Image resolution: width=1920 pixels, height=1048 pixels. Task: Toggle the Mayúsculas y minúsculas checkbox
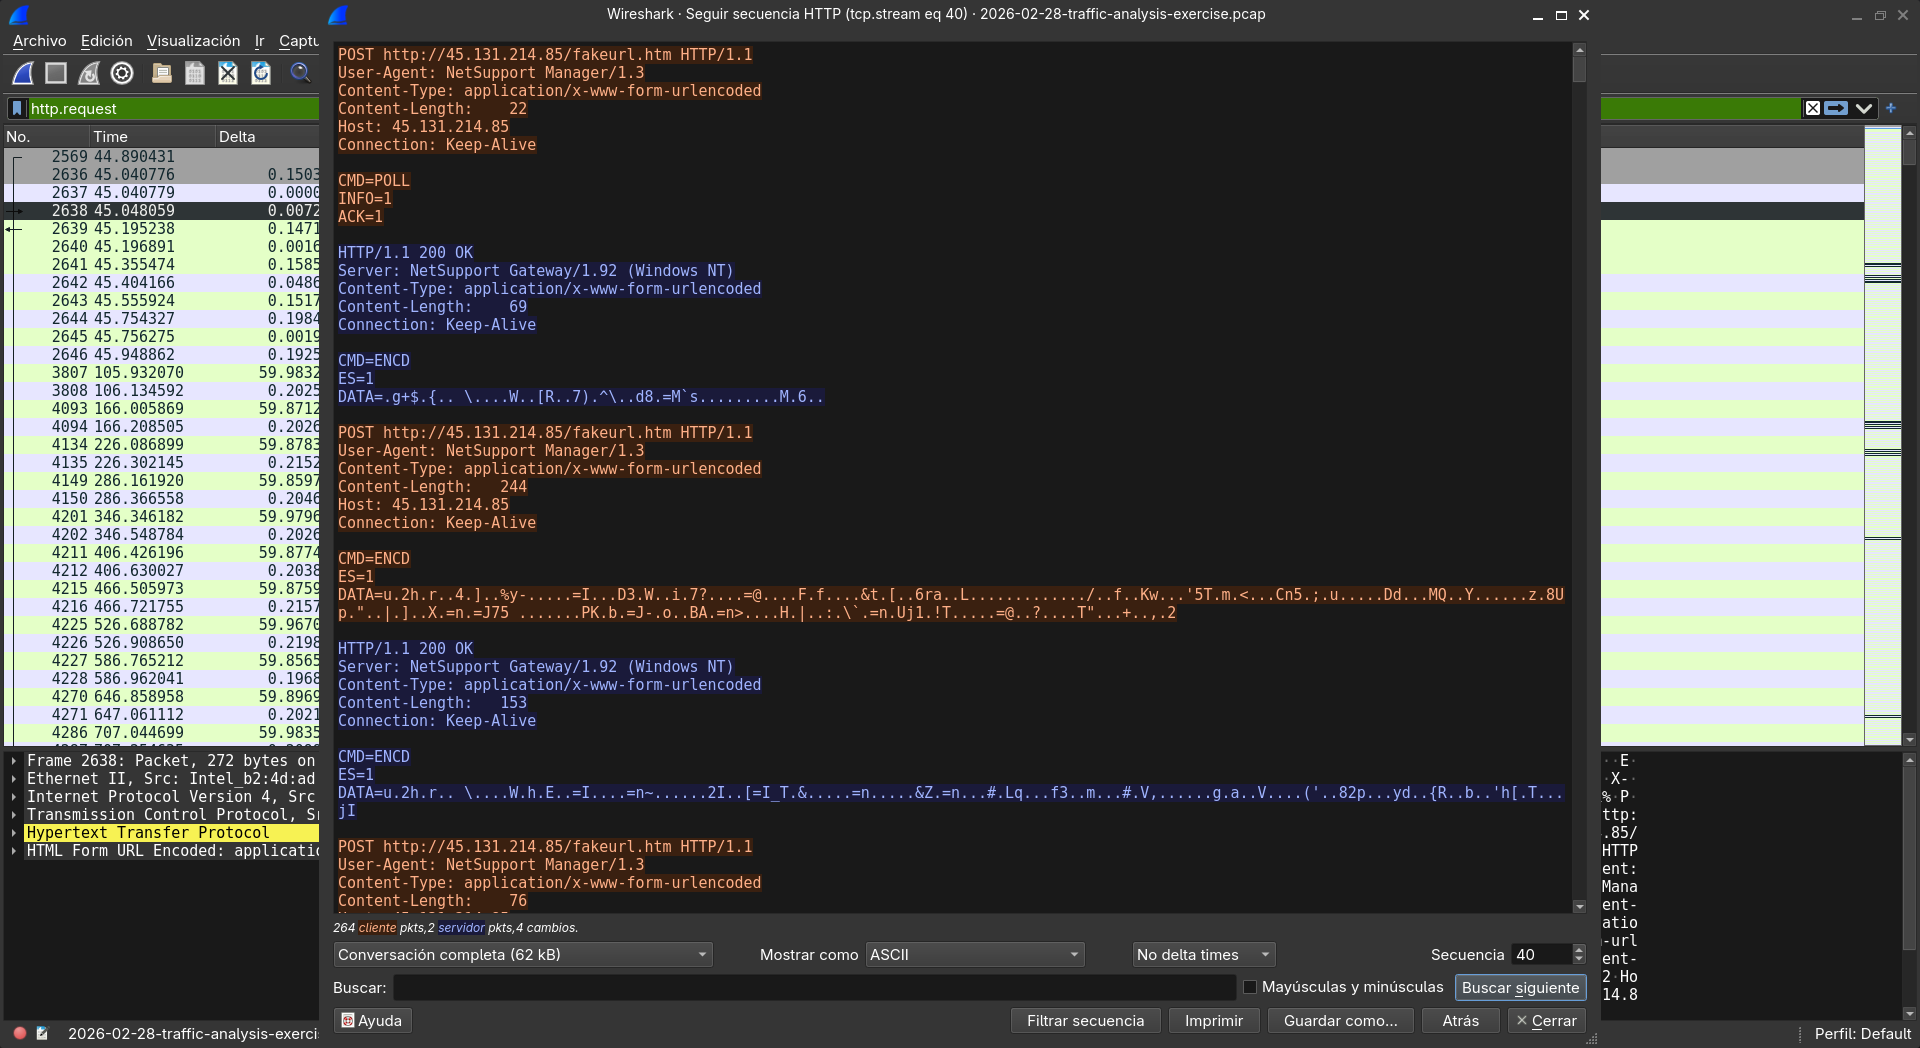pos(1250,987)
